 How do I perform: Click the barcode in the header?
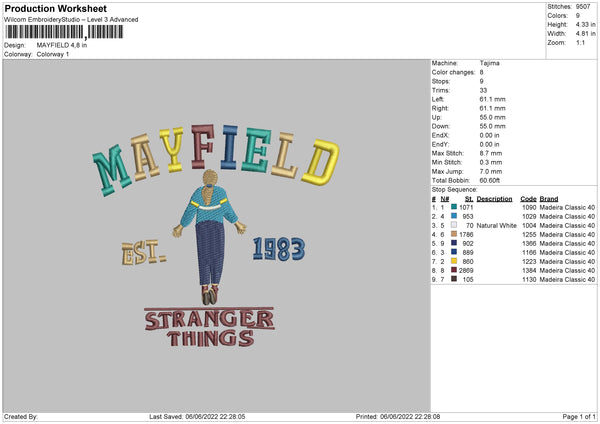(64, 32)
